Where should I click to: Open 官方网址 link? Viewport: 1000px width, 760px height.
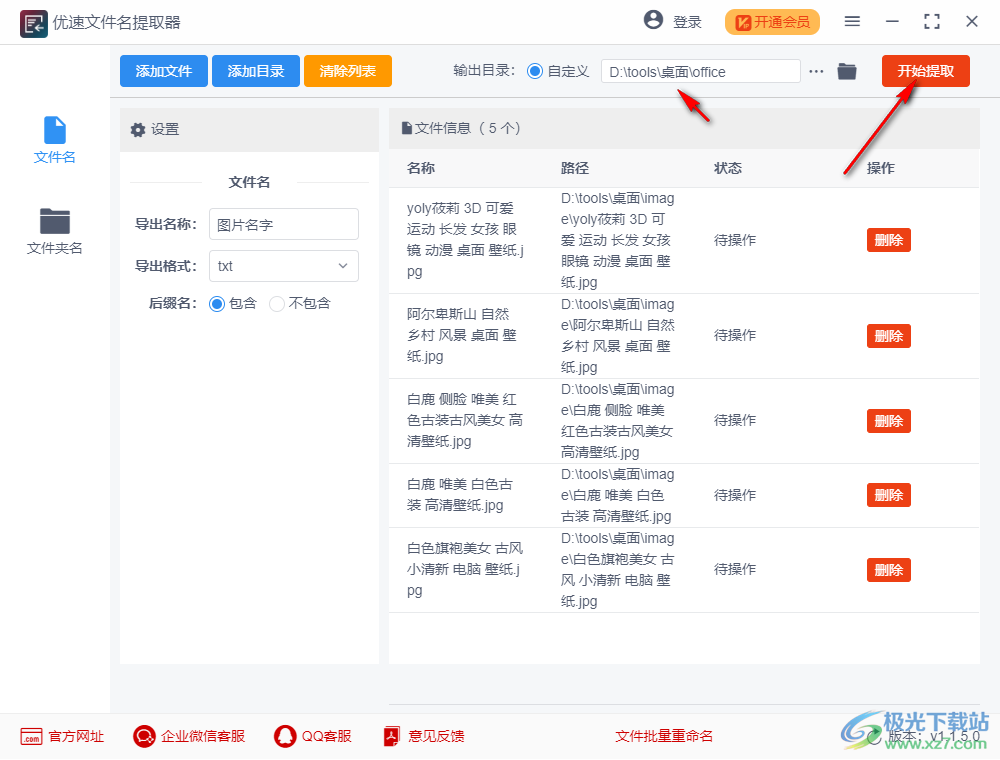pos(77,736)
